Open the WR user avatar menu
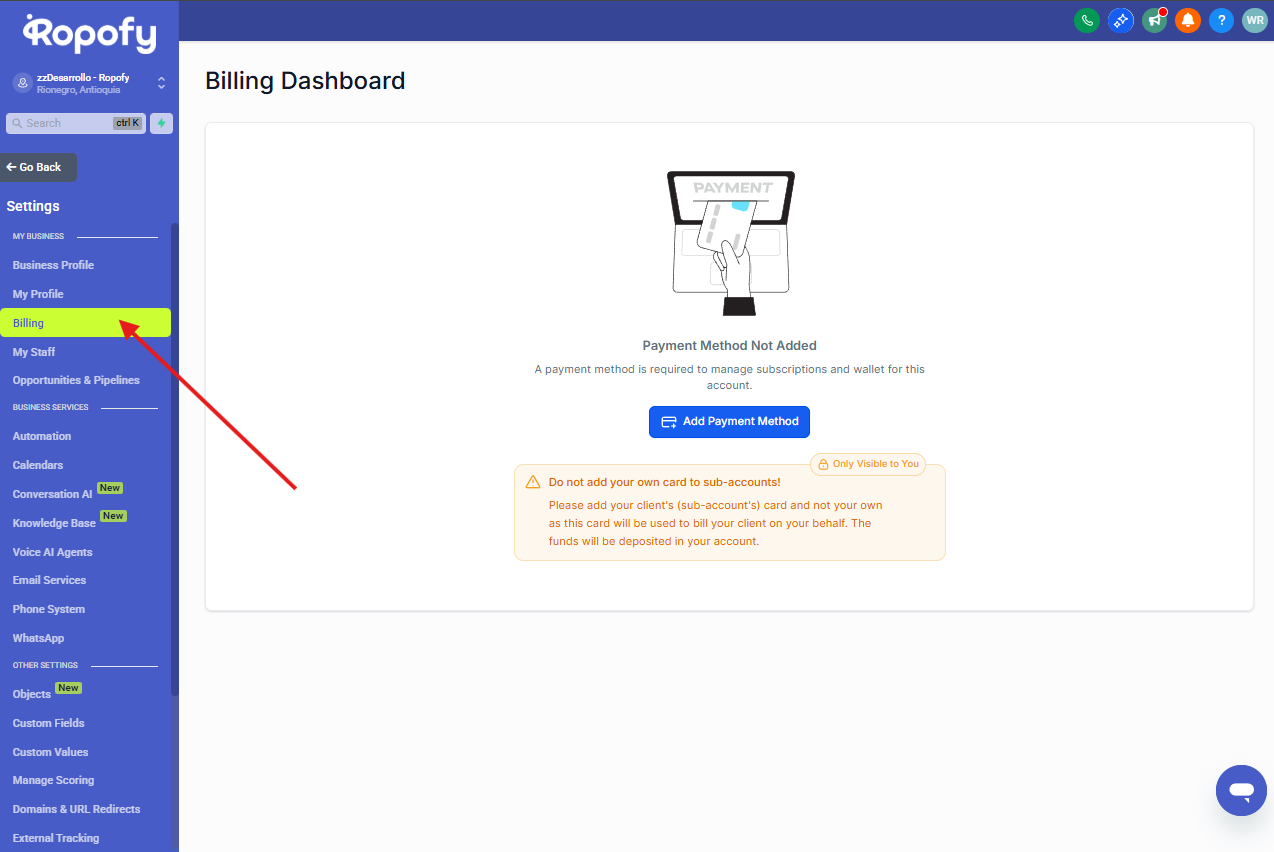1274x852 pixels. (1254, 20)
